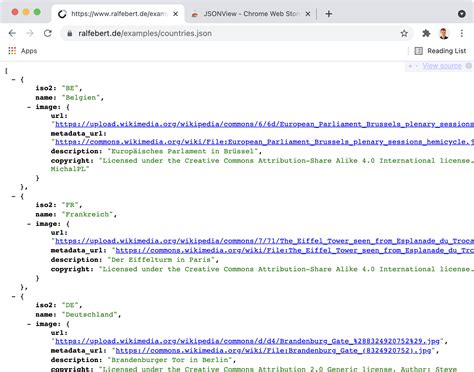Open the European Parliament commons metadata_url link
Viewport: 474px width, 372px height.
click(264, 142)
